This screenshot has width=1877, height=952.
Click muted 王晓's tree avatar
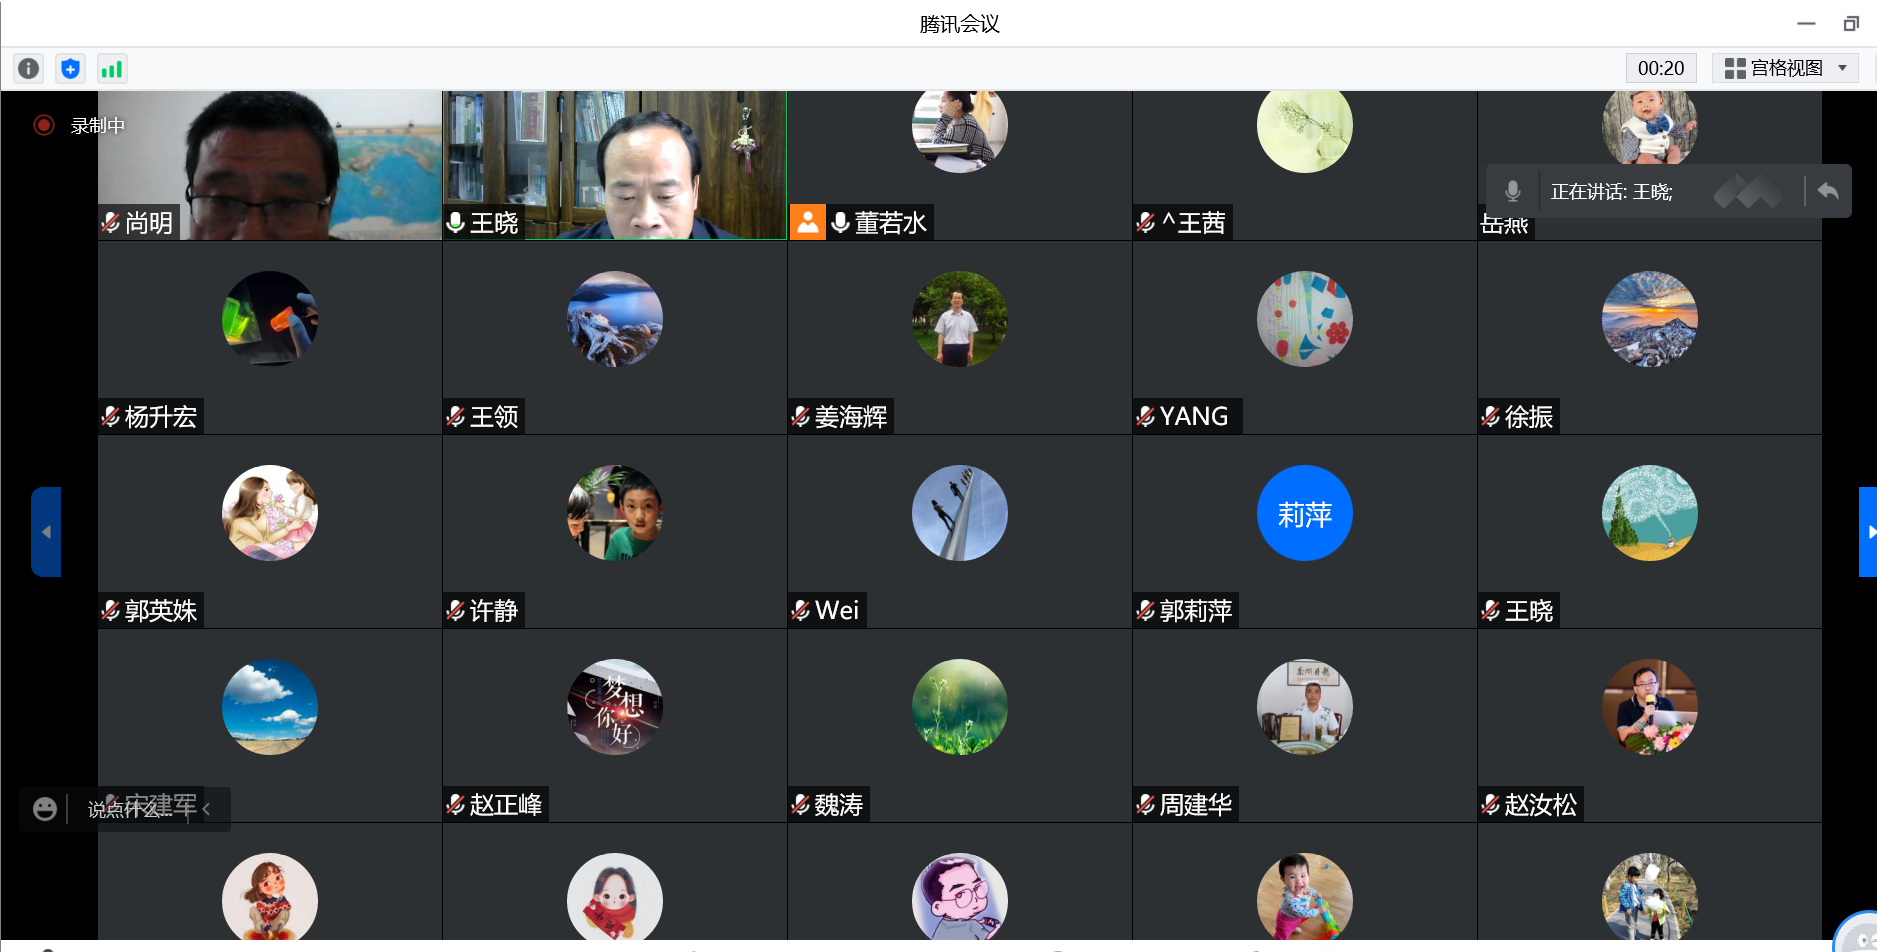click(x=1650, y=513)
